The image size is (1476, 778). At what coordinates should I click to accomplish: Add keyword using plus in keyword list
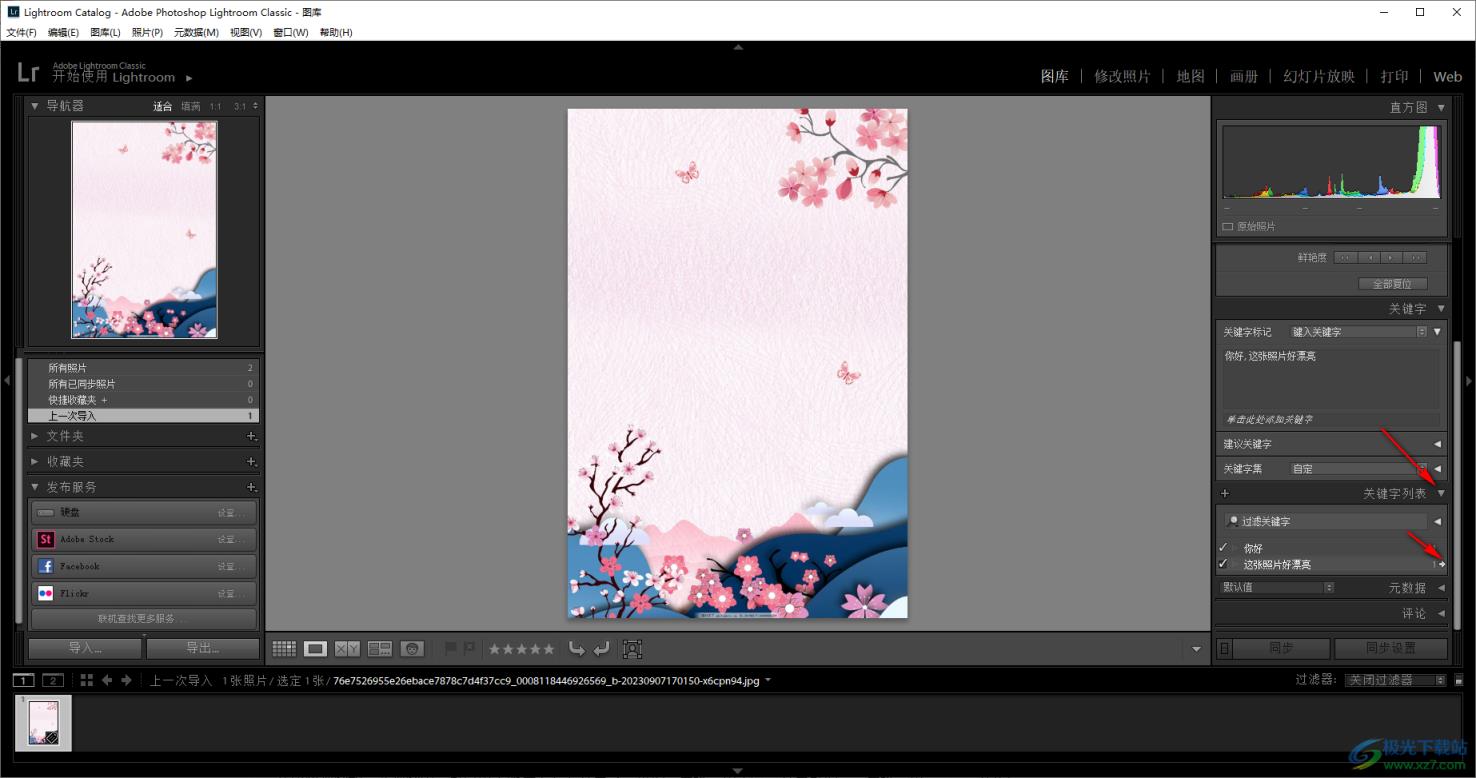(x=1225, y=493)
